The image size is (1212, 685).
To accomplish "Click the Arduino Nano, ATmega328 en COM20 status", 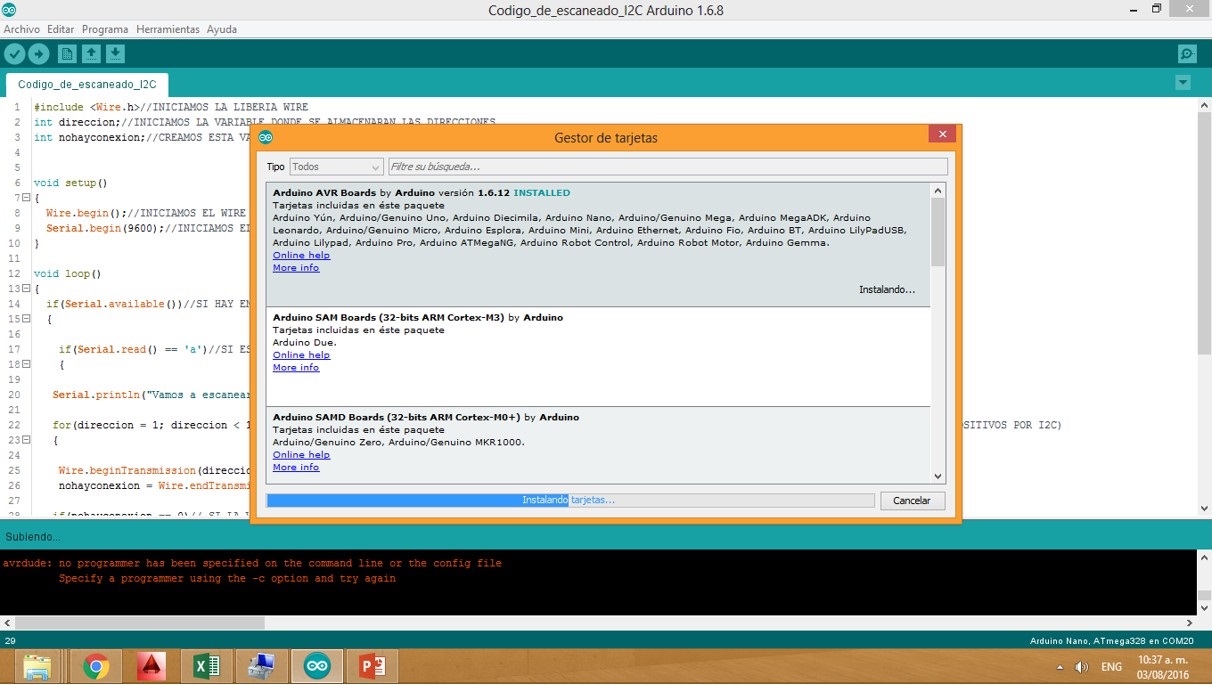I will point(1112,640).
